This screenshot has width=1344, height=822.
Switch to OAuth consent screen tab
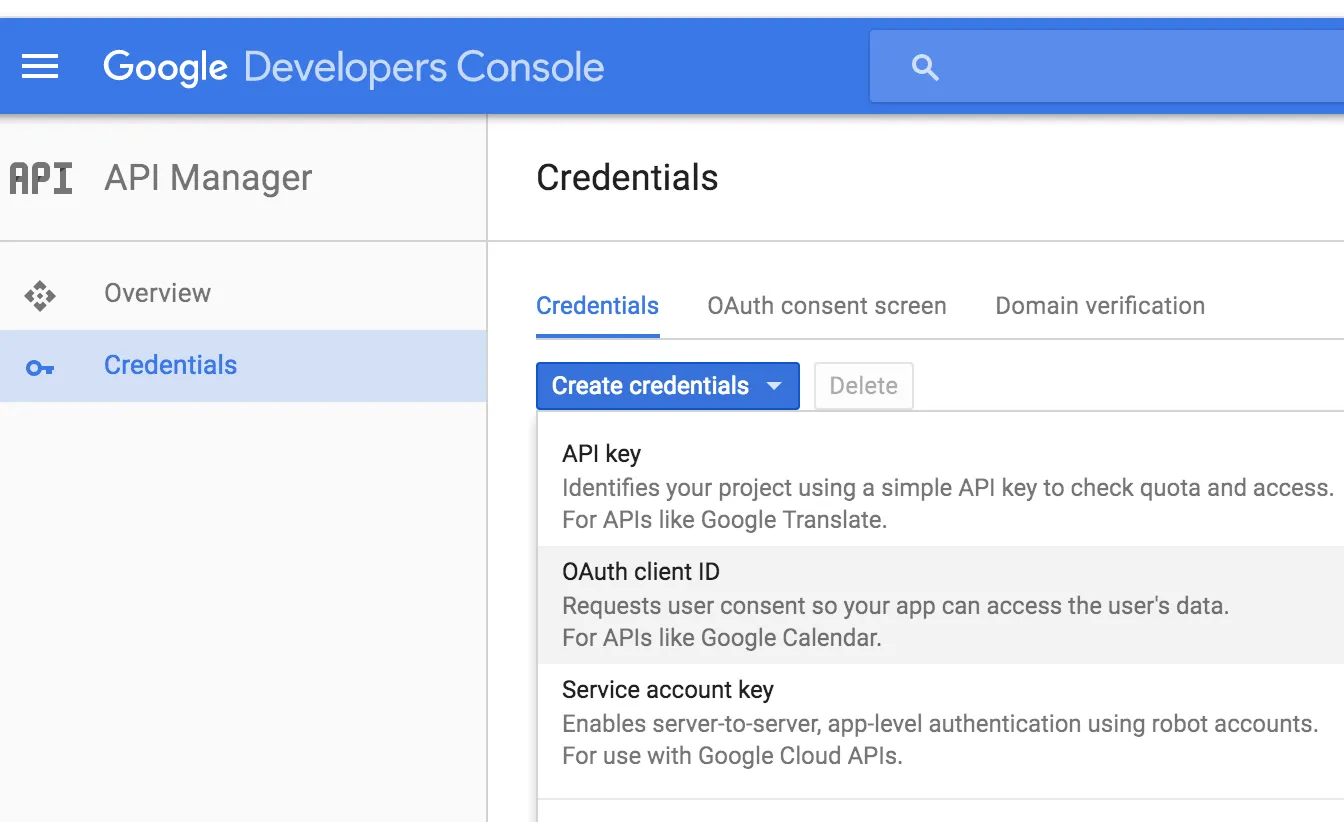pos(826,306)
